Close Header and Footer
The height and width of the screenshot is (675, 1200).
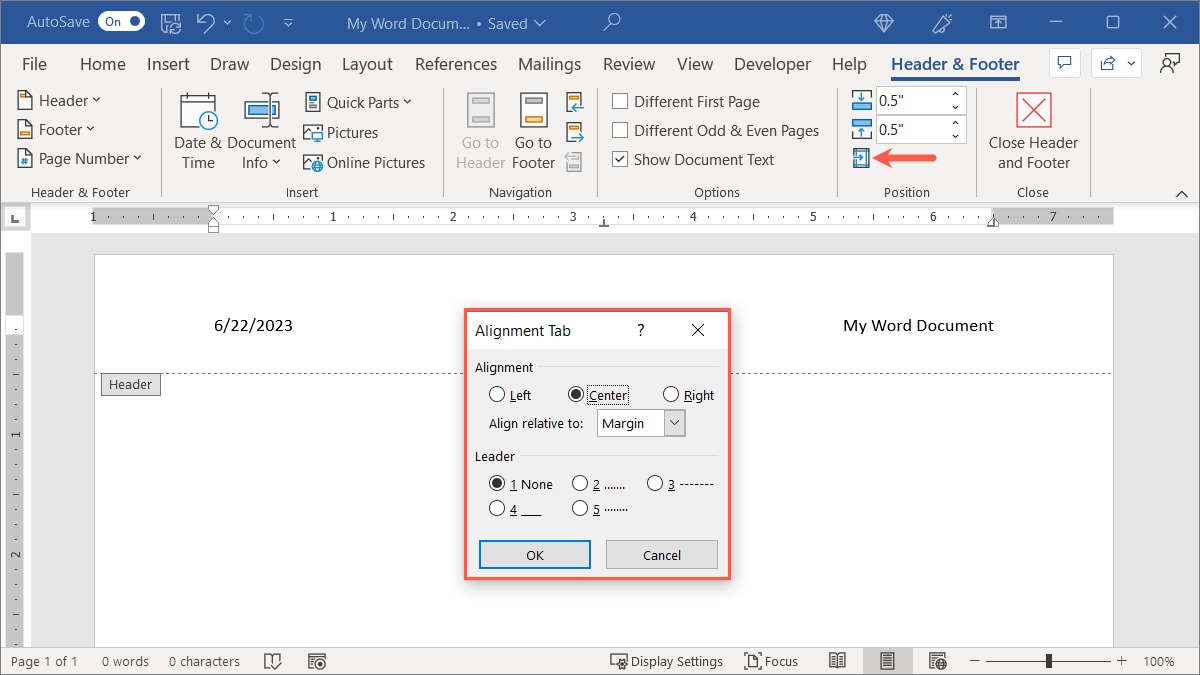pos(1032,128)
